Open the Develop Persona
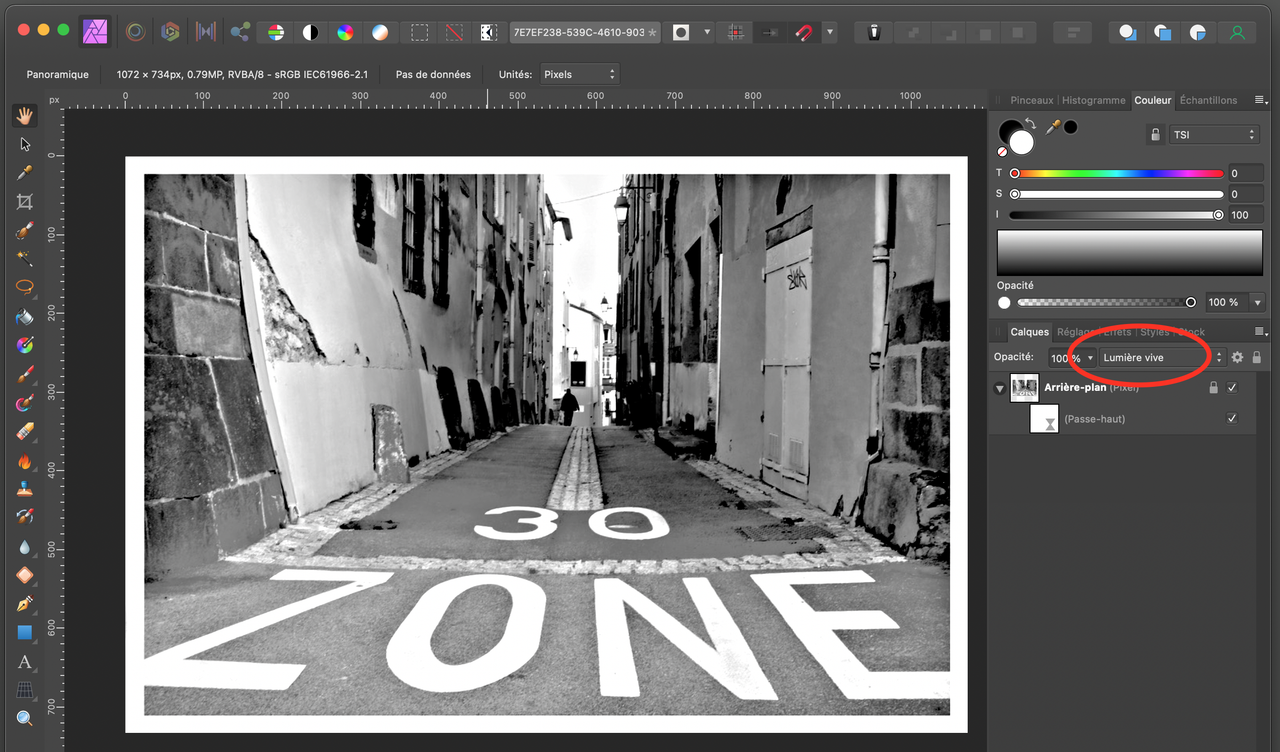Screen dimensions: 1280x752 tap(170, 32)
